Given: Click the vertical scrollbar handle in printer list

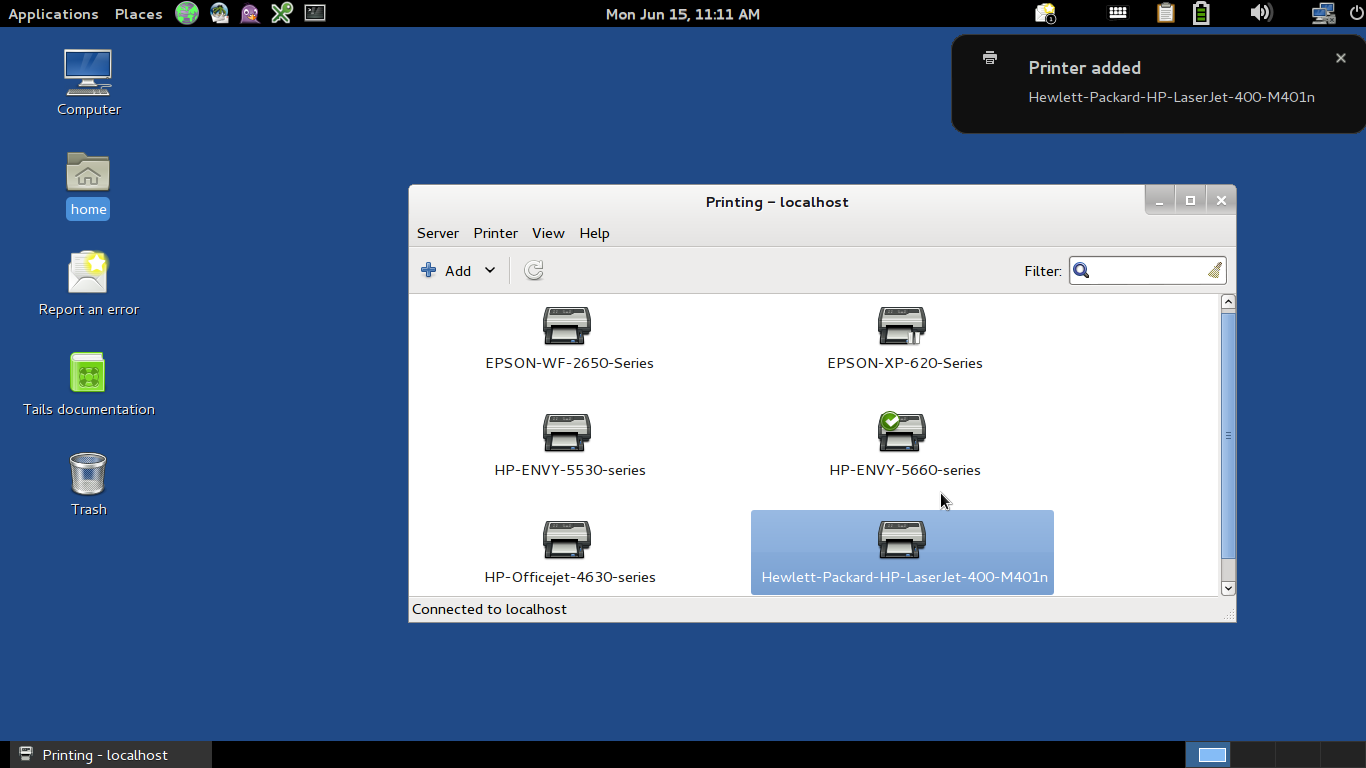Looking at the screenshot, I should (x=1228, y=435).
